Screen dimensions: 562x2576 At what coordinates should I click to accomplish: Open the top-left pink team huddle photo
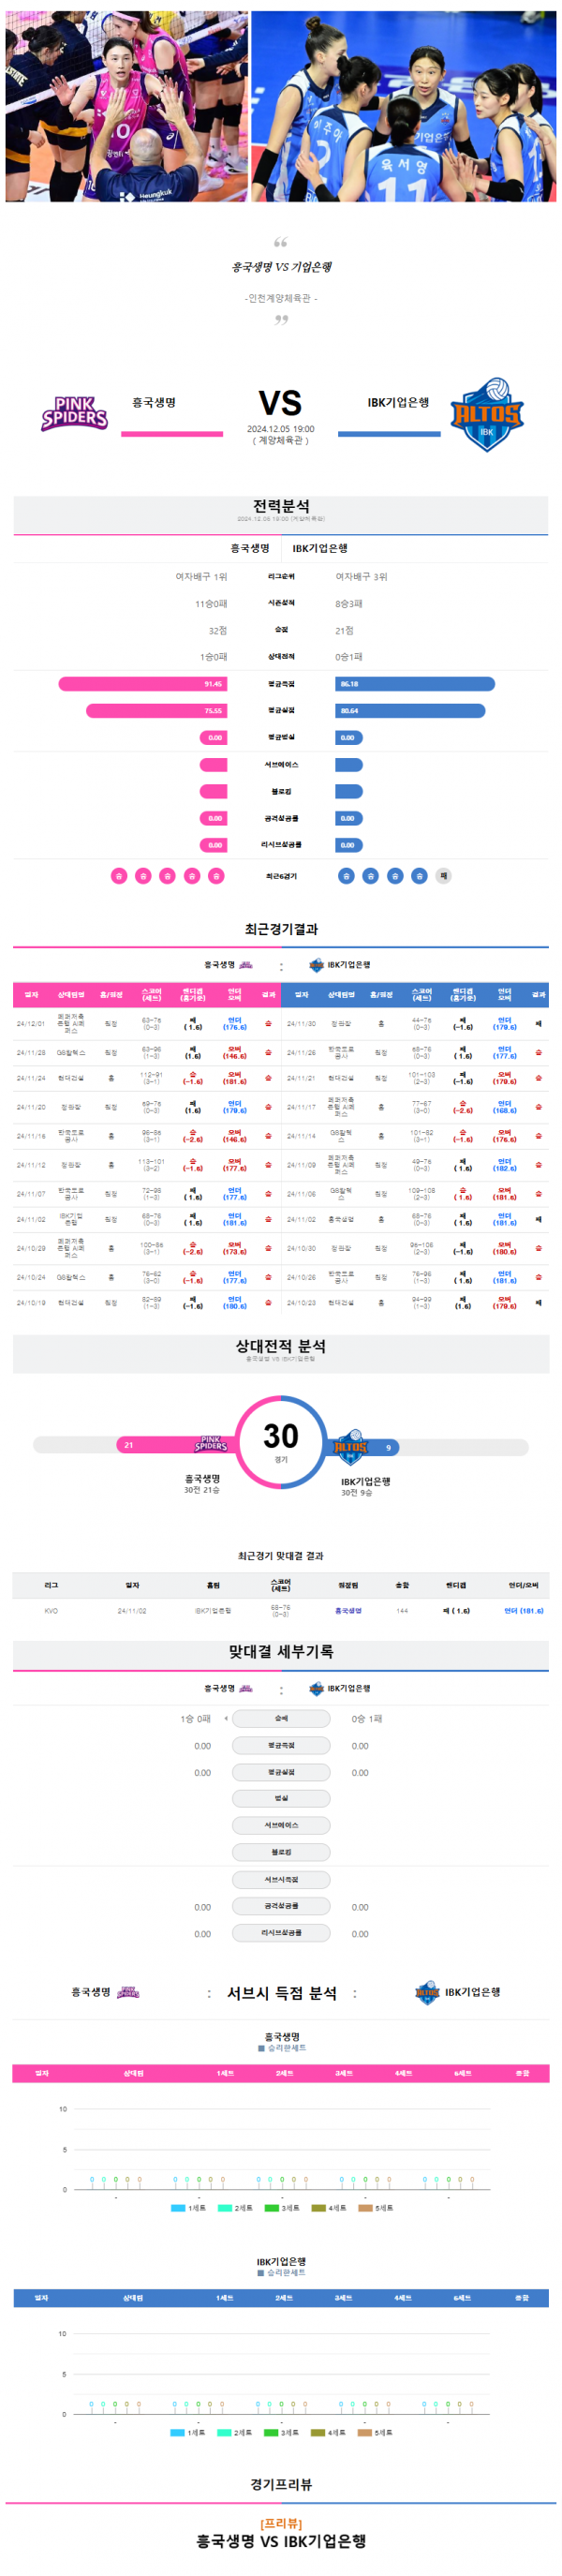pos(127,106)
